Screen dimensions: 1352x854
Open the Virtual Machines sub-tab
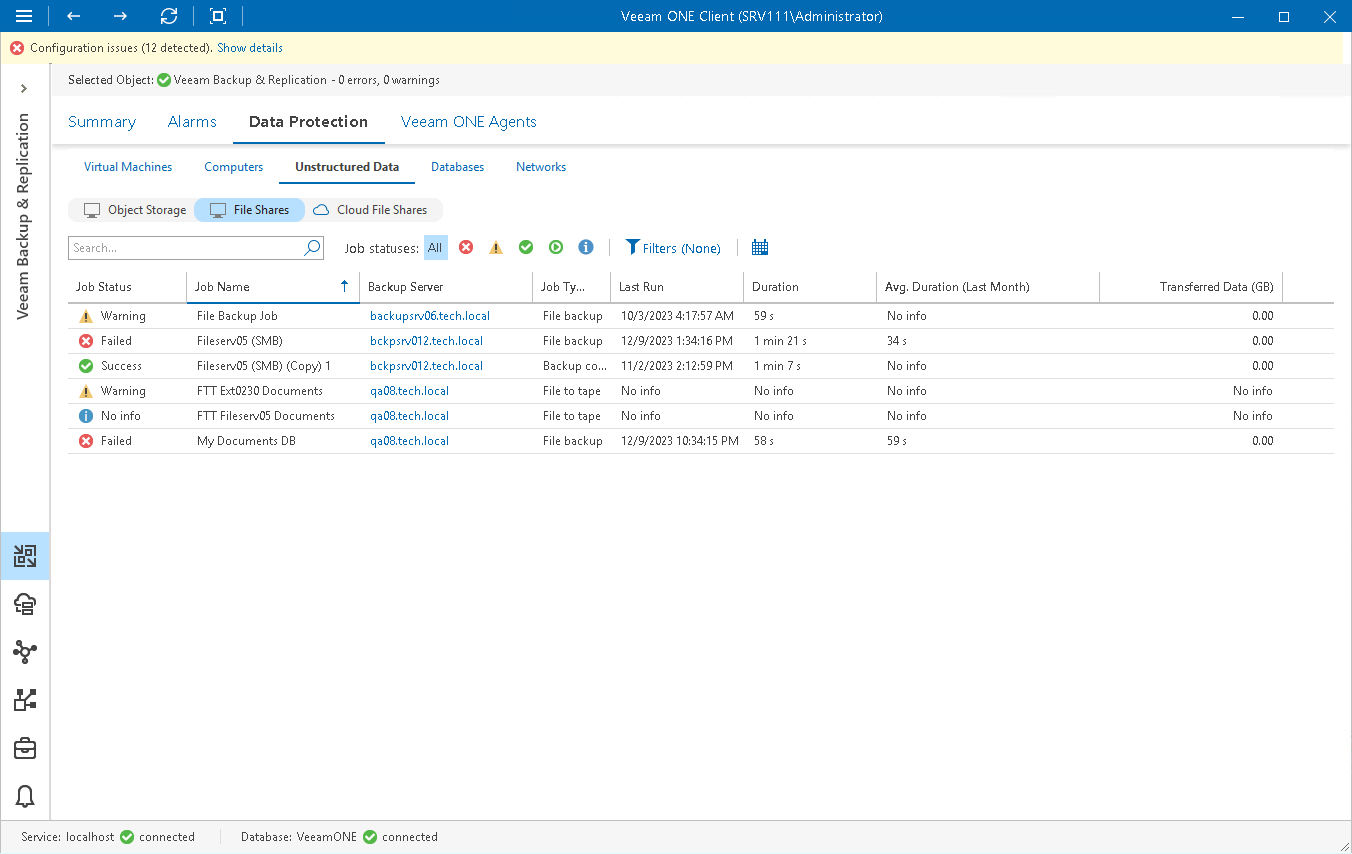[x=128, y=167]
